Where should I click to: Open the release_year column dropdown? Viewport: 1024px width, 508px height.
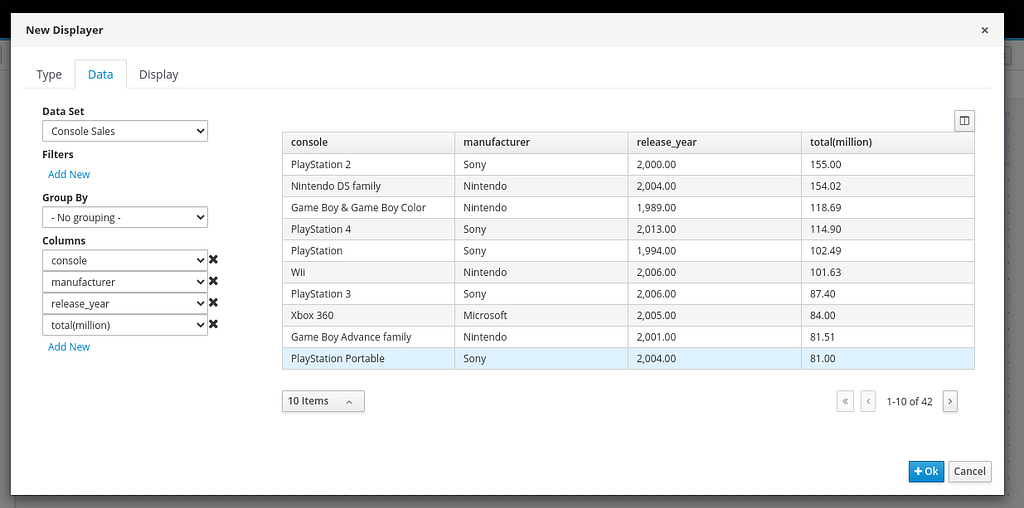tap(125, 303)
